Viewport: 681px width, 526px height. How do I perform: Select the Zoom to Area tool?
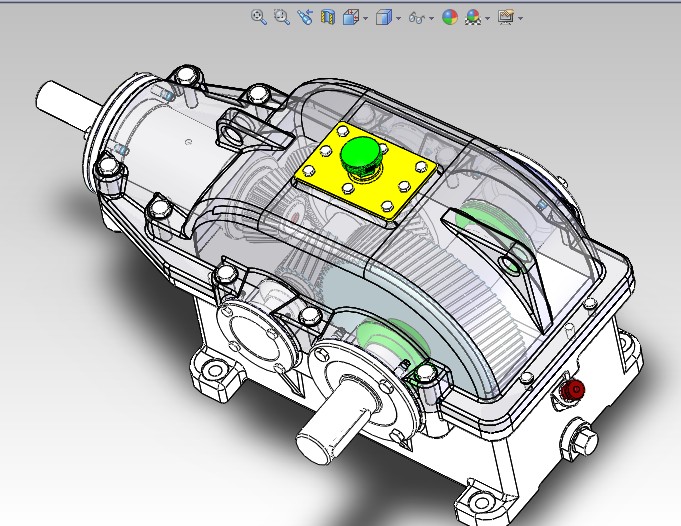281,17
